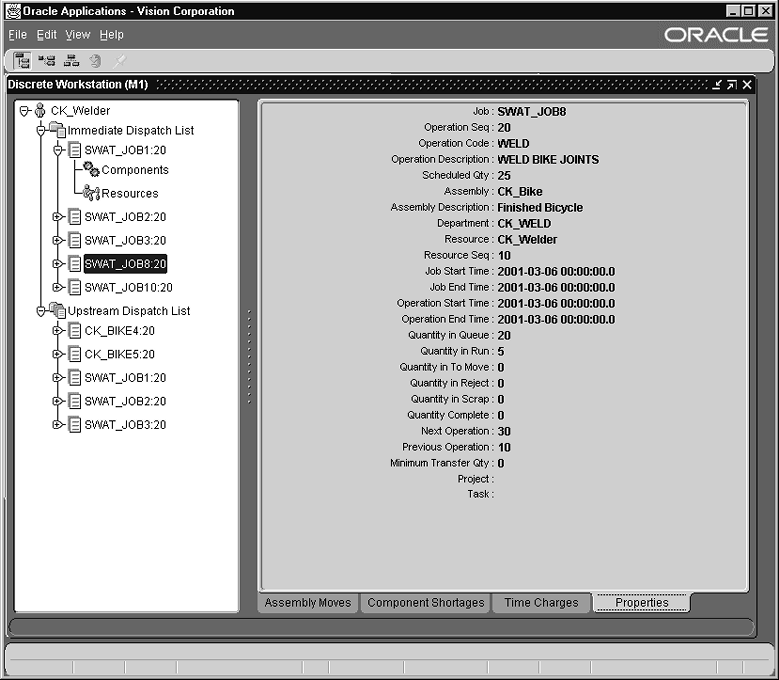
Task: Close the Discrete Workstation inner window
Action: (747, 84)
